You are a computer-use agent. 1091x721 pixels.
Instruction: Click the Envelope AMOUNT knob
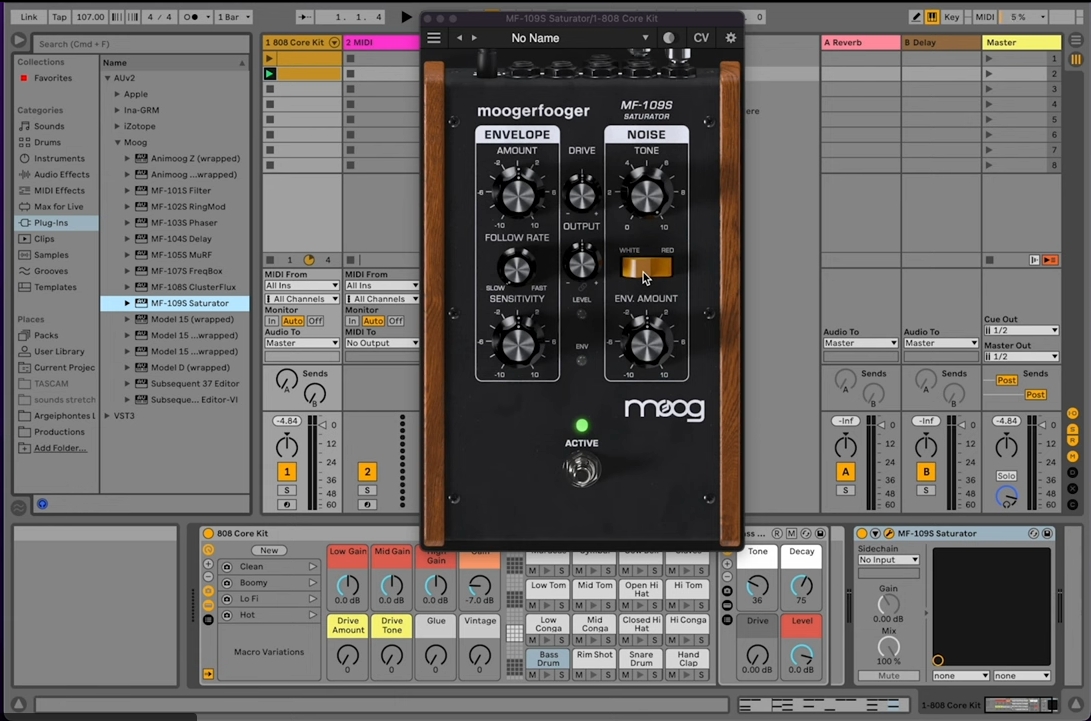pos(517,193)
